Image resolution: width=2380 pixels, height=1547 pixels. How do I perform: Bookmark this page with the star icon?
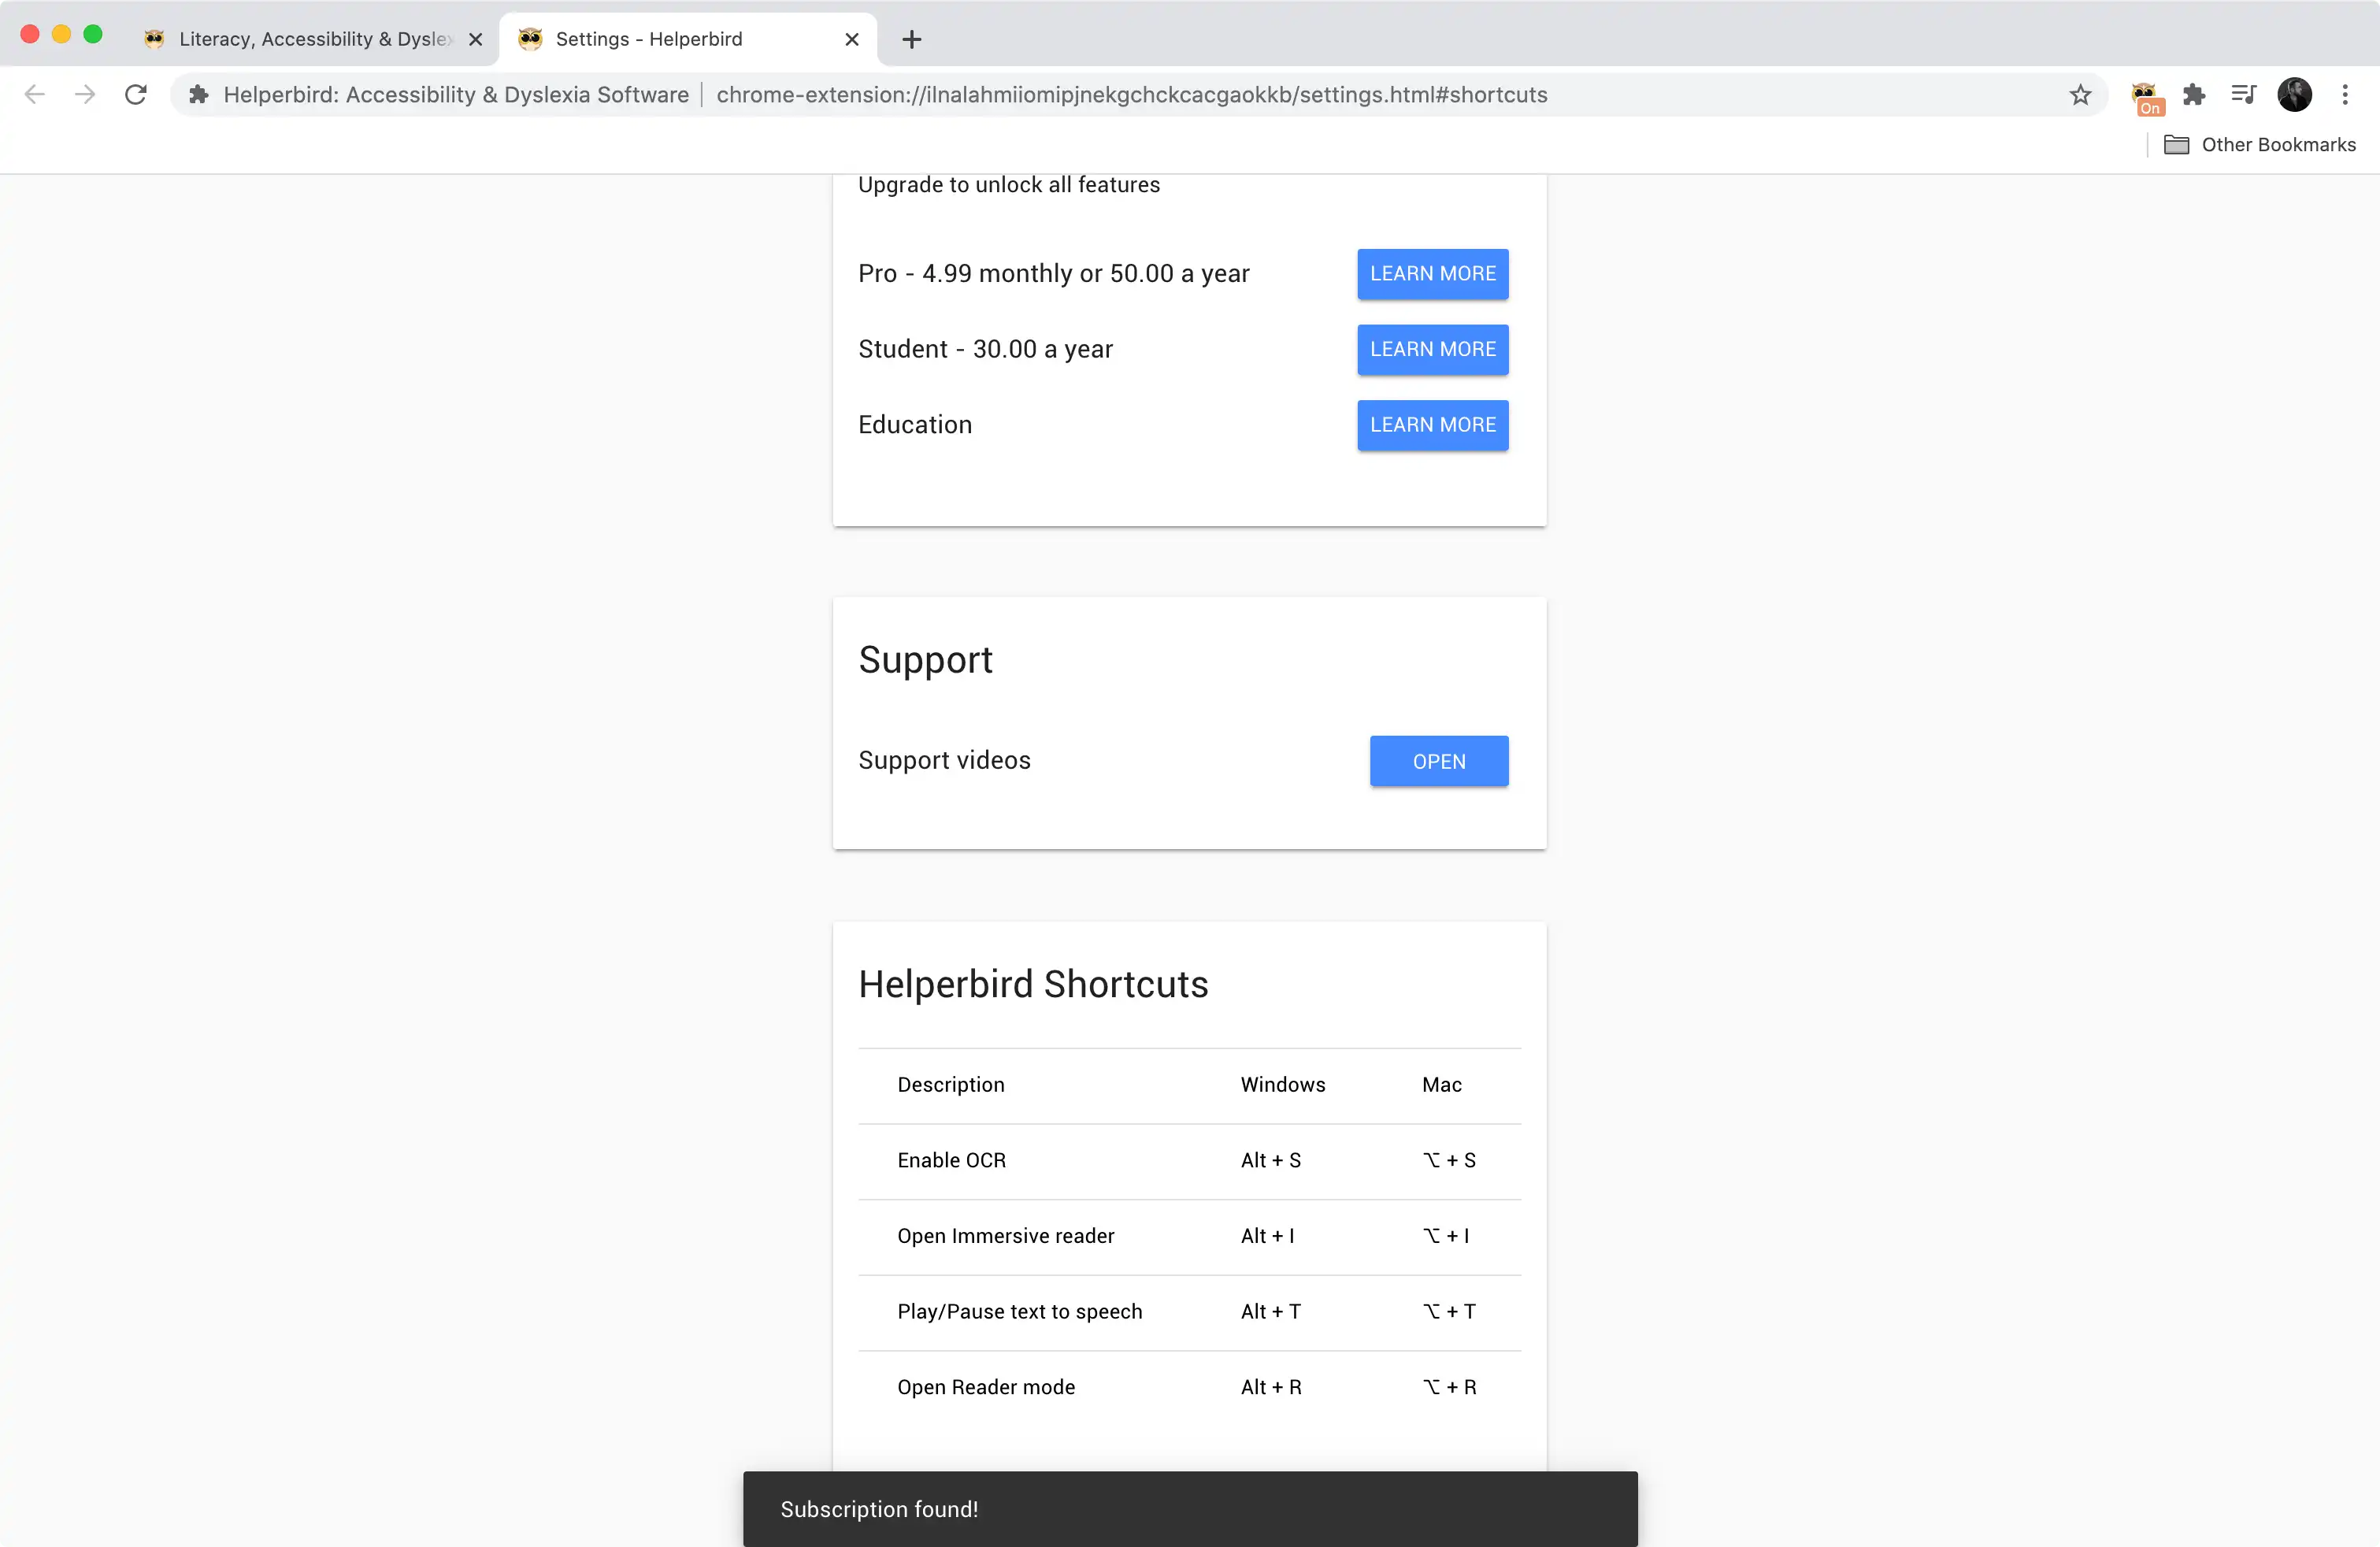pos(2080,94)
